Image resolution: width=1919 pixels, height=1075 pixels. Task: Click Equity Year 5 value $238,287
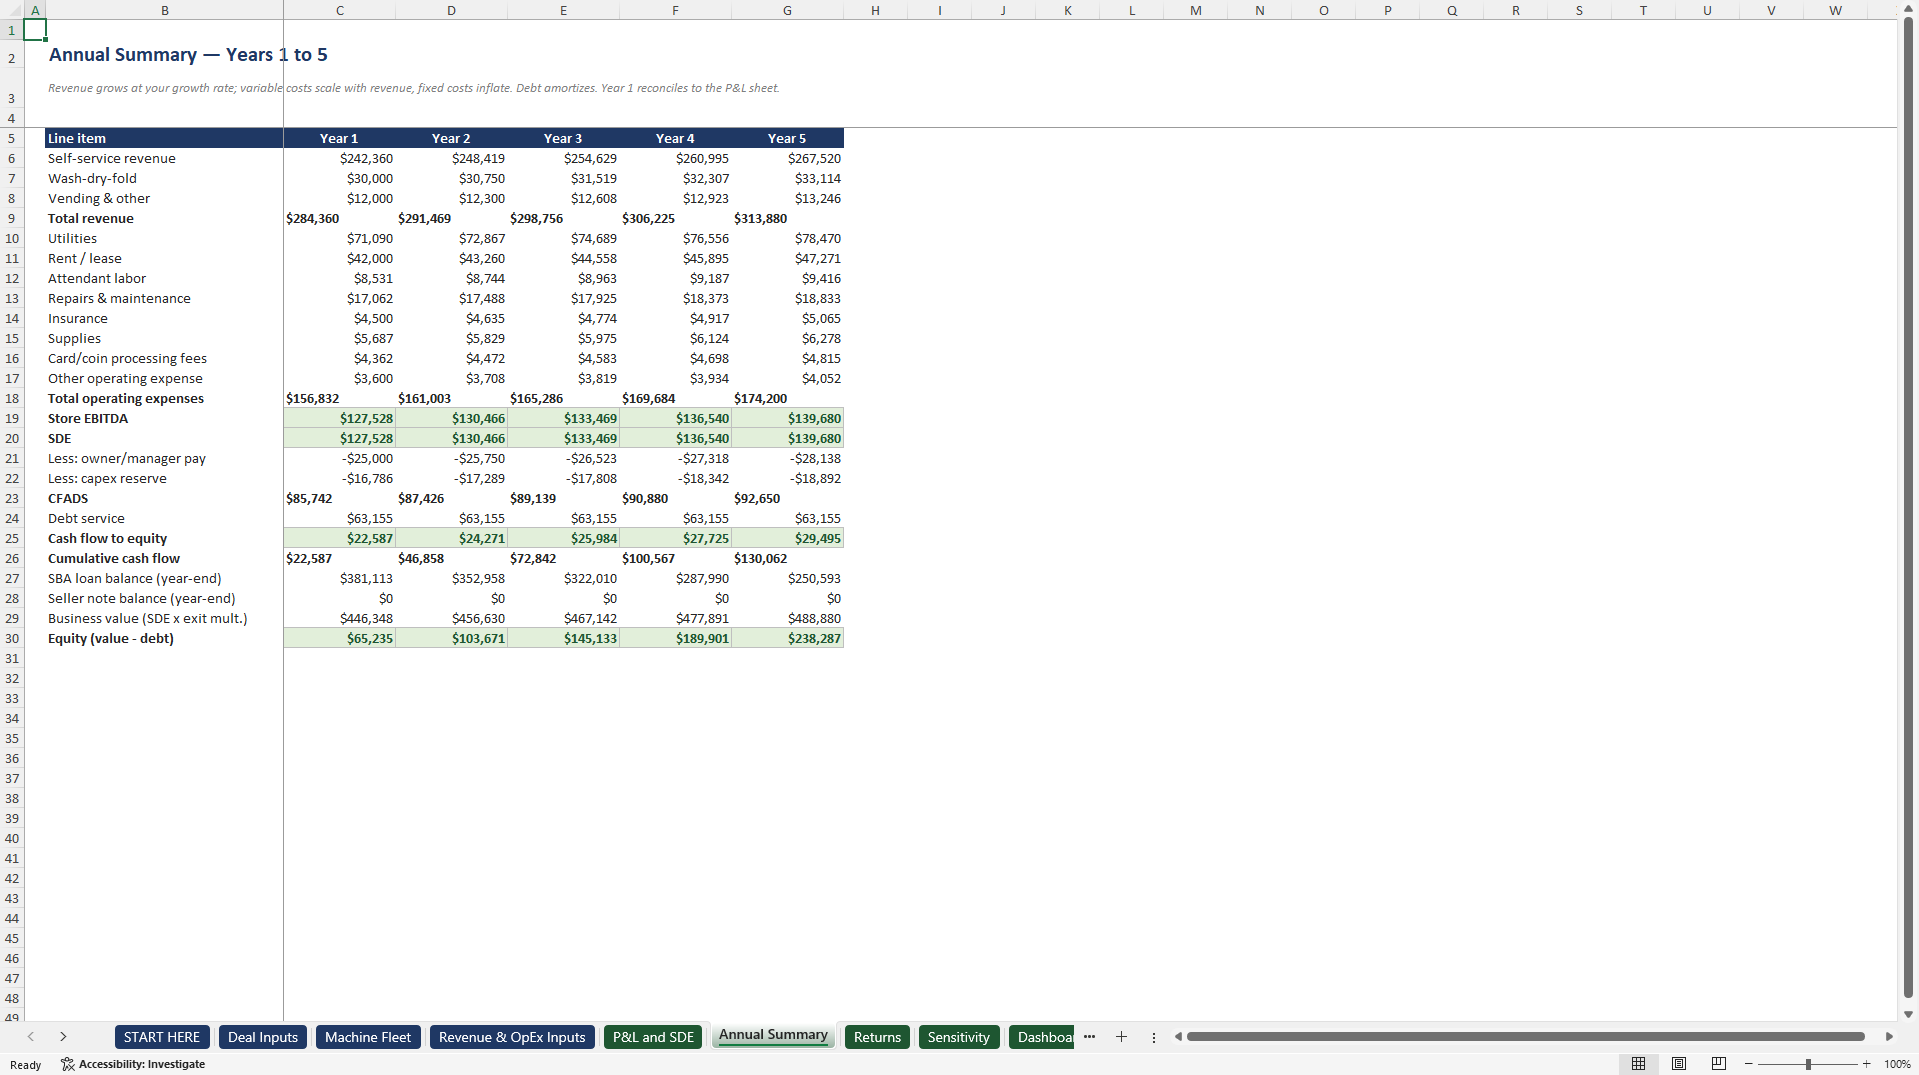coord(787,638)
